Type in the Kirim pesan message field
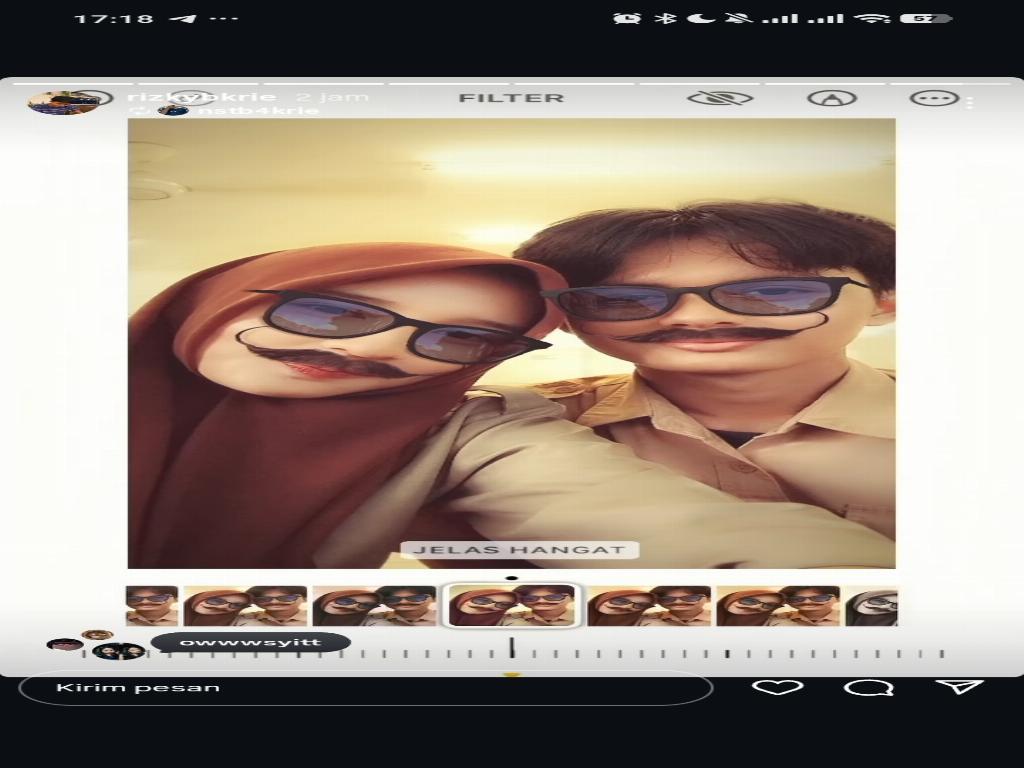Viewport: 1024px width, 768px height. click(x=365, y=688)
